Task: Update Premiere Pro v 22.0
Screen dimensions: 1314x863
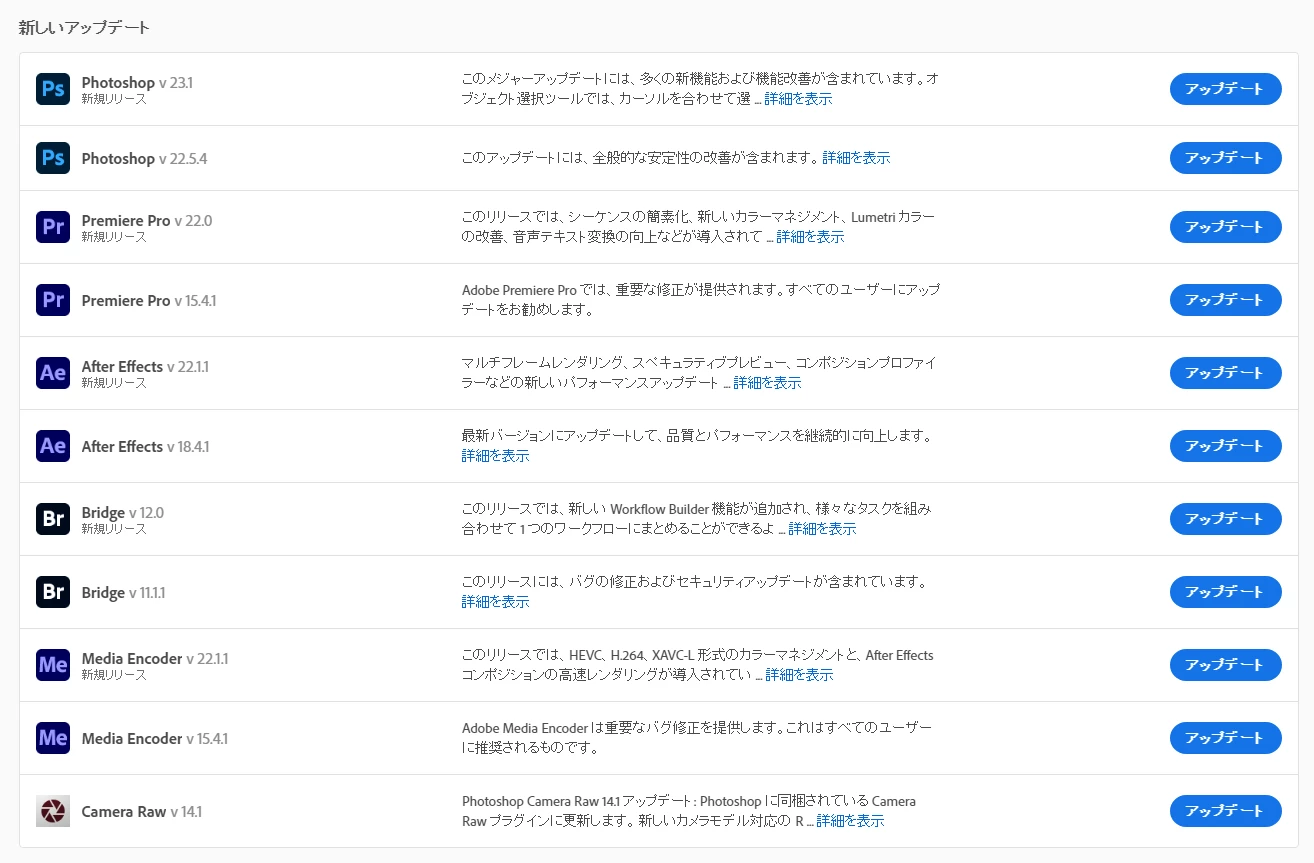Action: click(x=1225, y=227)
